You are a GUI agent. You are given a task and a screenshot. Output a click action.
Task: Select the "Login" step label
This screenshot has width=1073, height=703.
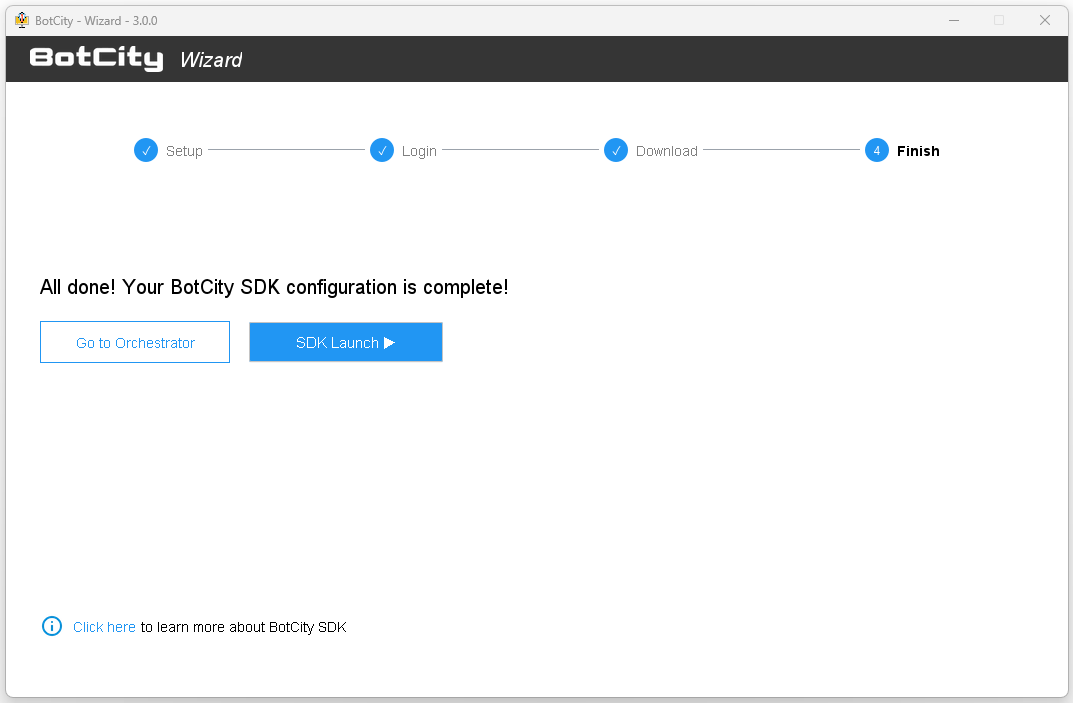419,150
